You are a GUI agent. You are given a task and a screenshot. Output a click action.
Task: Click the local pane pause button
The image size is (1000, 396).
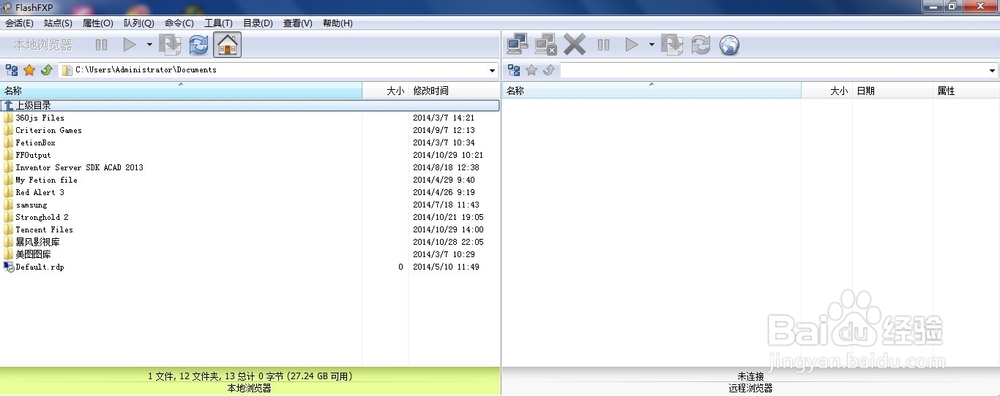pos(101,45)
